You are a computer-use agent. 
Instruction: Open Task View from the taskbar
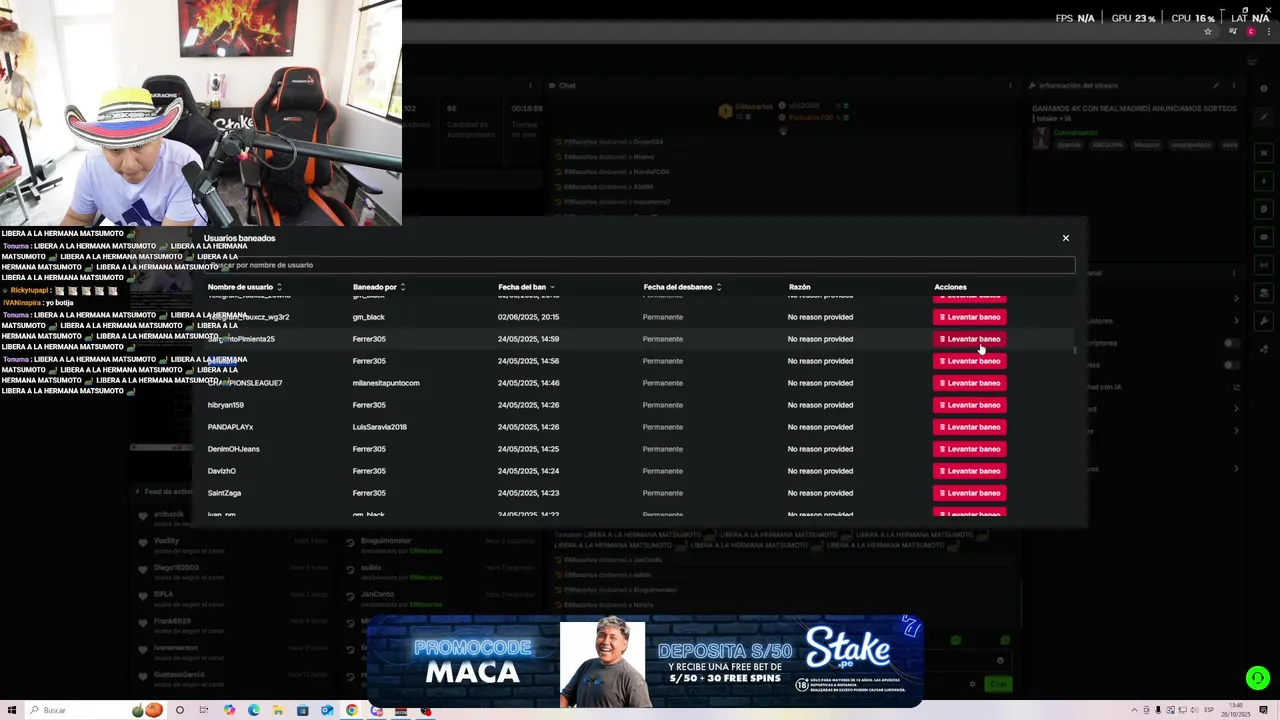(204, 710)
